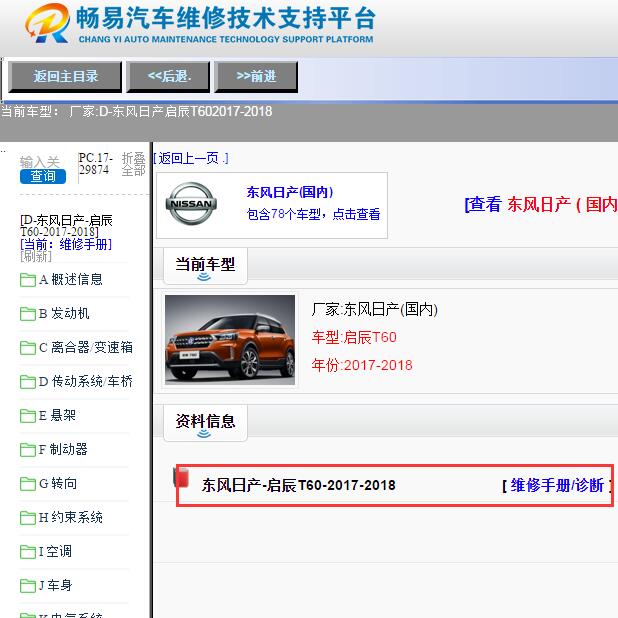Focus the keyword input field

tap(40, 162)
